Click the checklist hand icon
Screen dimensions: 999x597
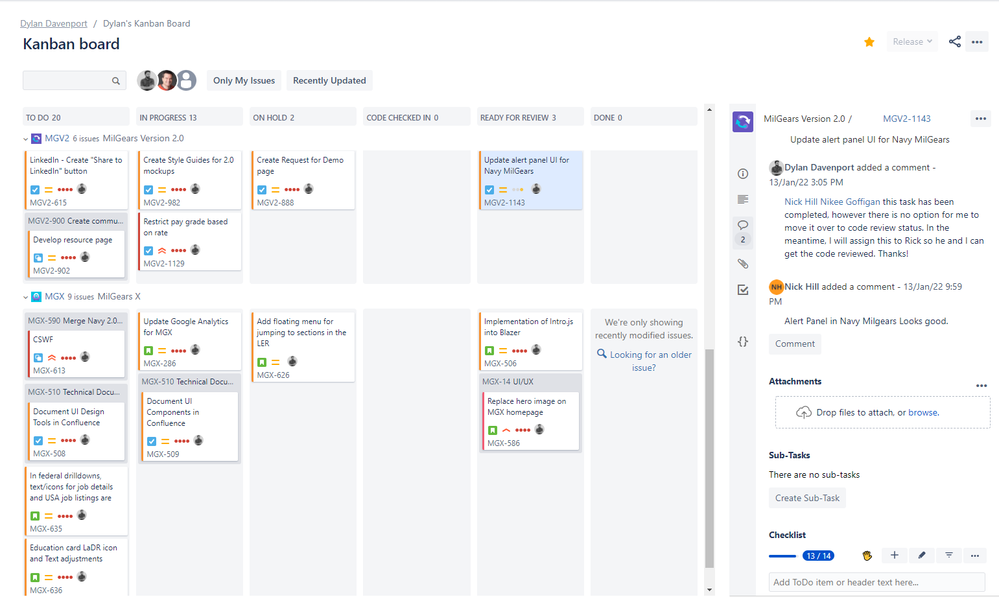[x=866, y=556]
